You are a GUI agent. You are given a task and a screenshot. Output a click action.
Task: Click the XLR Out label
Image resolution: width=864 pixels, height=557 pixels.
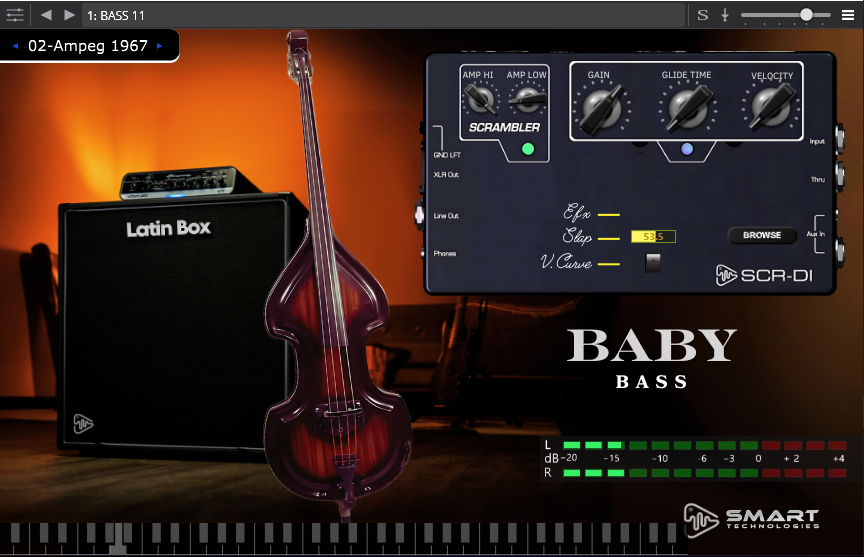point(446,175)
